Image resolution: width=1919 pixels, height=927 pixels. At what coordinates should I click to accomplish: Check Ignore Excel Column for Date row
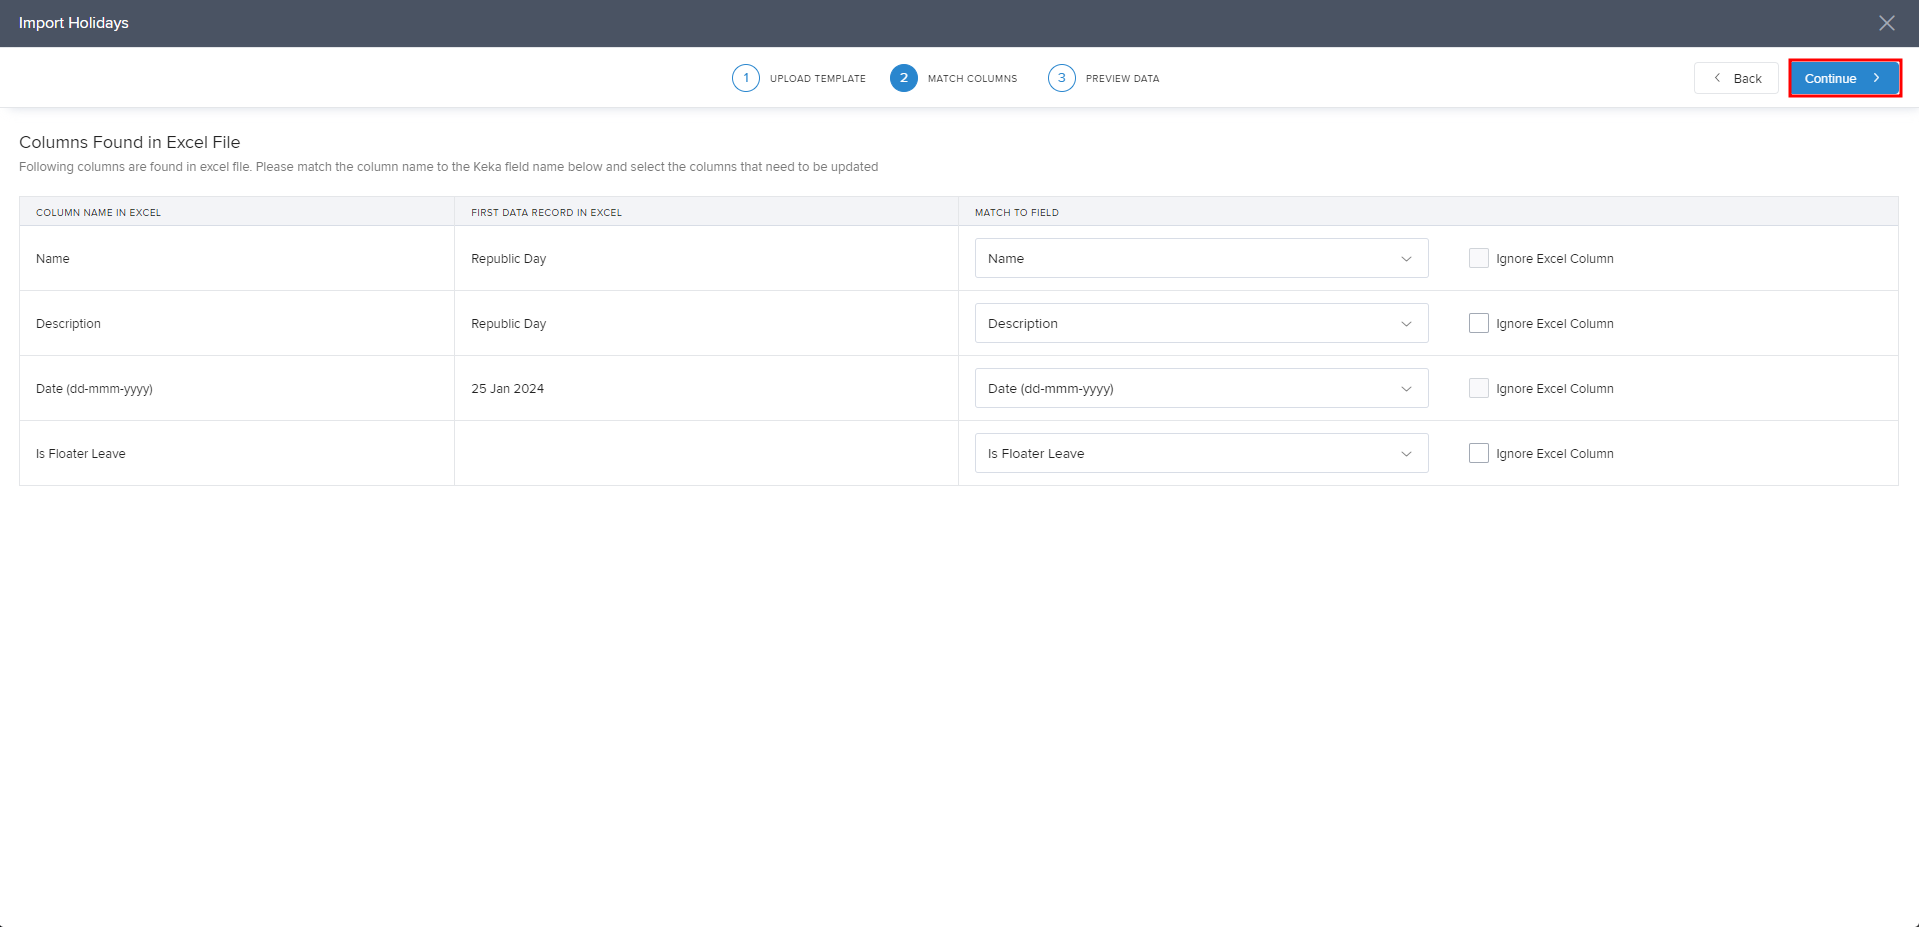click(1478, 388)
